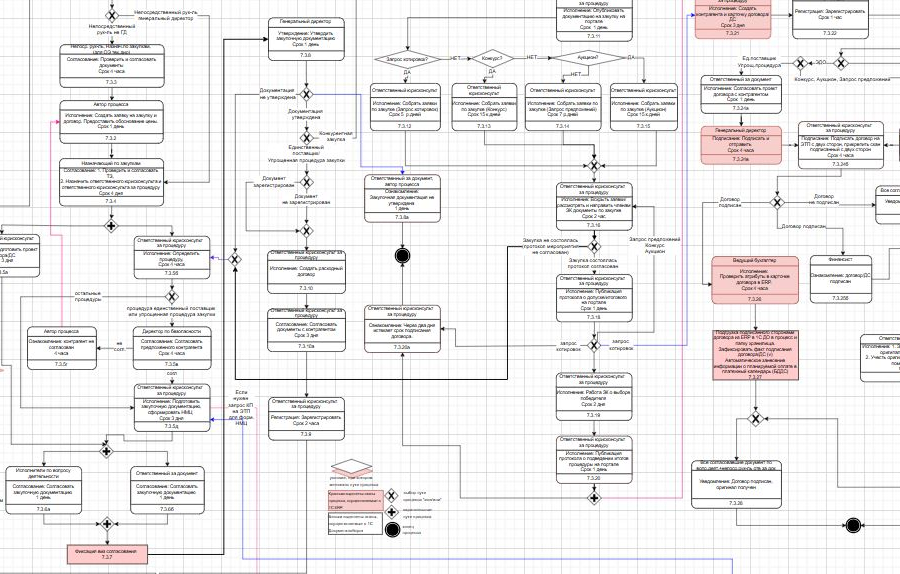Select process box numbered 7.3.3
The image size is (900, 574).
[x=112, y=66]
